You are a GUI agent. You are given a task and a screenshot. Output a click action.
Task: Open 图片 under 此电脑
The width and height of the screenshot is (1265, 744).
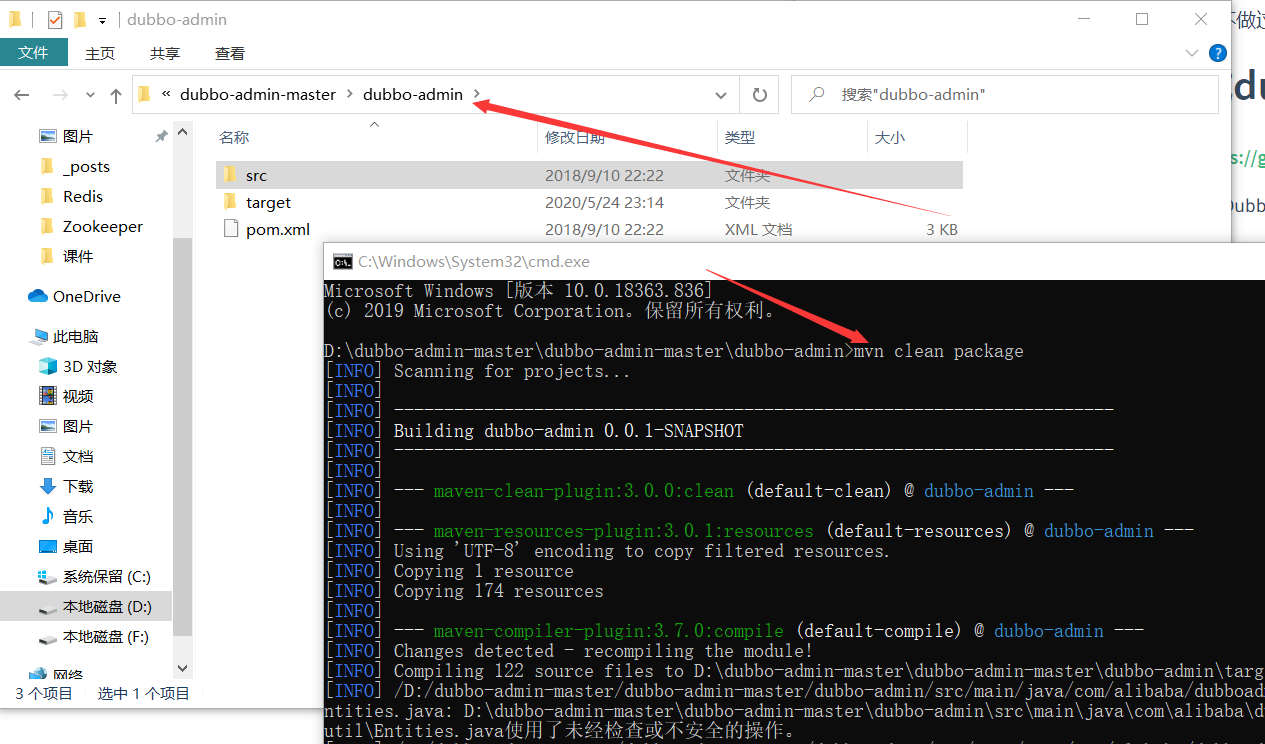pos(78,426)
